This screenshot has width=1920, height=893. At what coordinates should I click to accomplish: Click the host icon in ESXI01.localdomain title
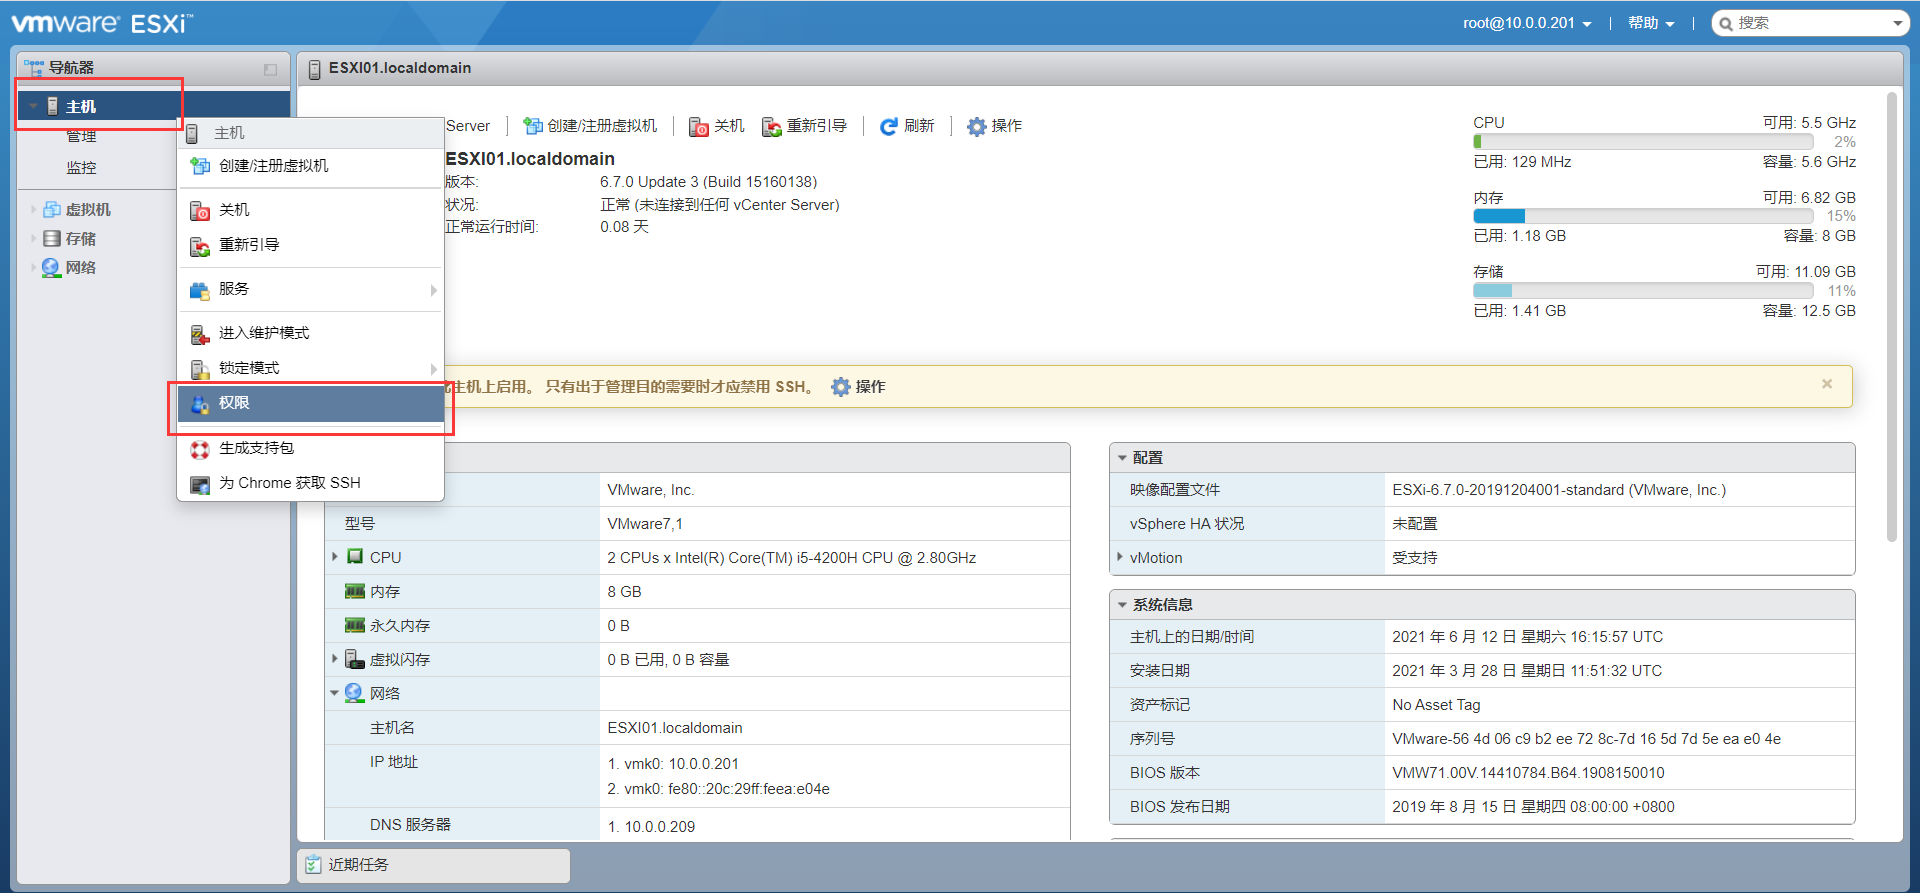[x=314, y=69]
